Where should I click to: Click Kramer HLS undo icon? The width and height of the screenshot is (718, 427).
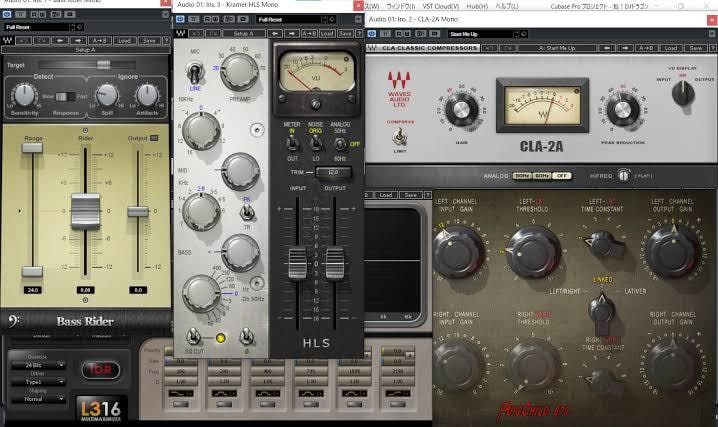(x=196, y=33)
